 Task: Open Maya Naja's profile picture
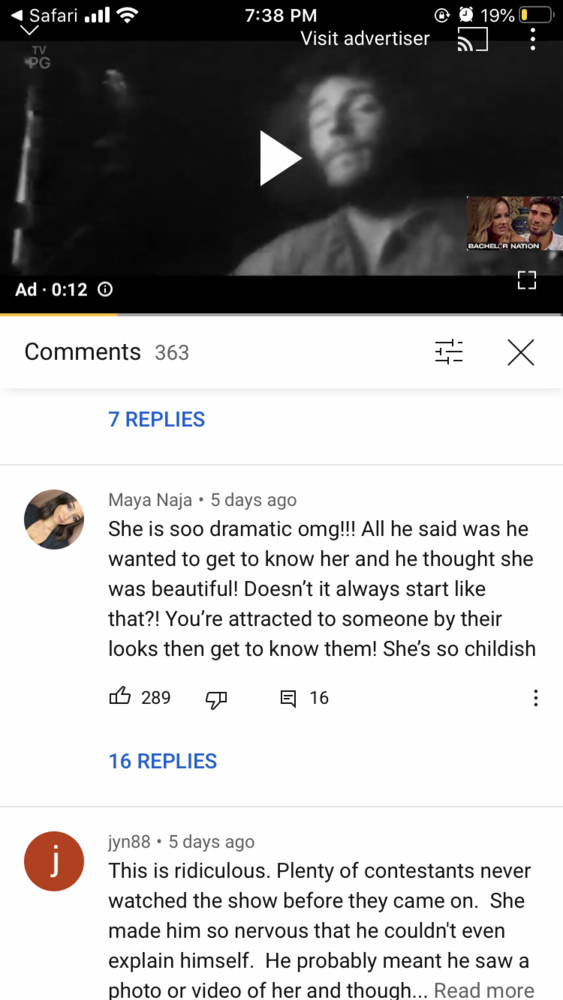[54, 519]
